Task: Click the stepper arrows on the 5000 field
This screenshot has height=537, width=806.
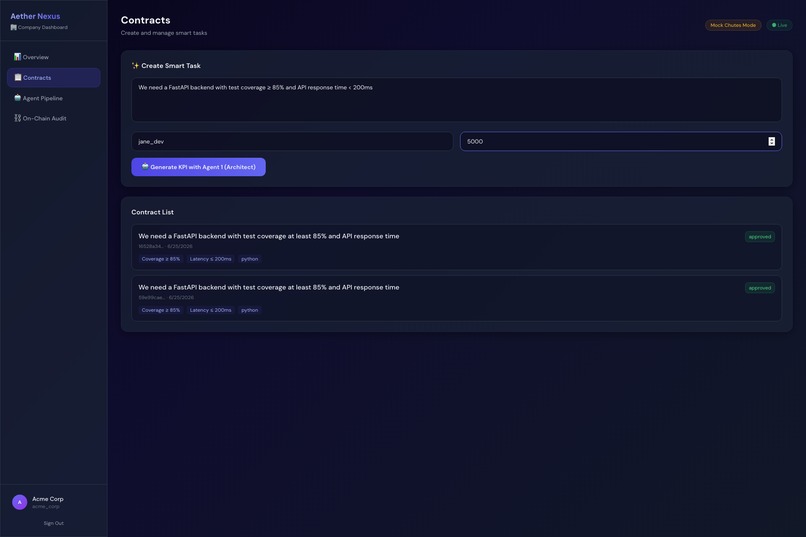Action: [x=772, y=141]
